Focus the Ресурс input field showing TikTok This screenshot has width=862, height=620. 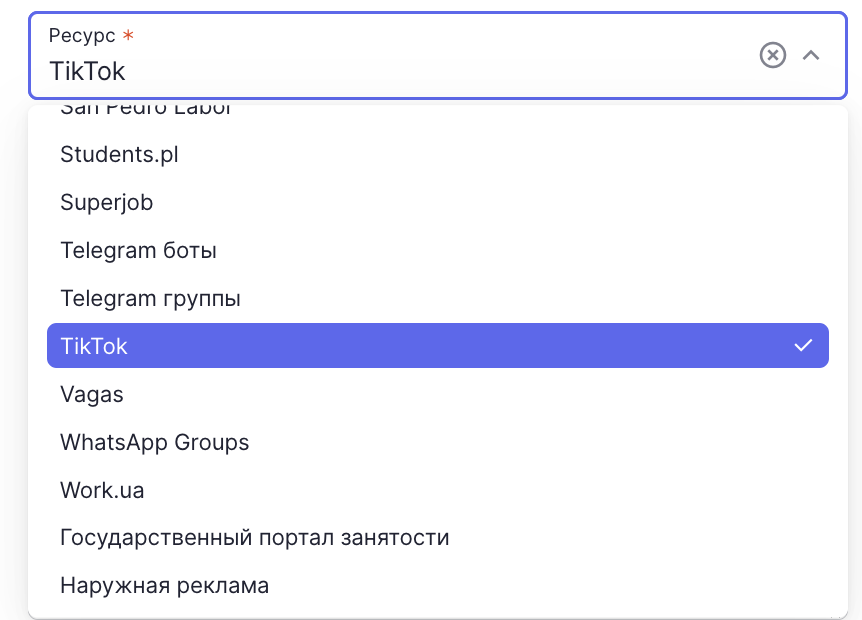tap(438, 56)
